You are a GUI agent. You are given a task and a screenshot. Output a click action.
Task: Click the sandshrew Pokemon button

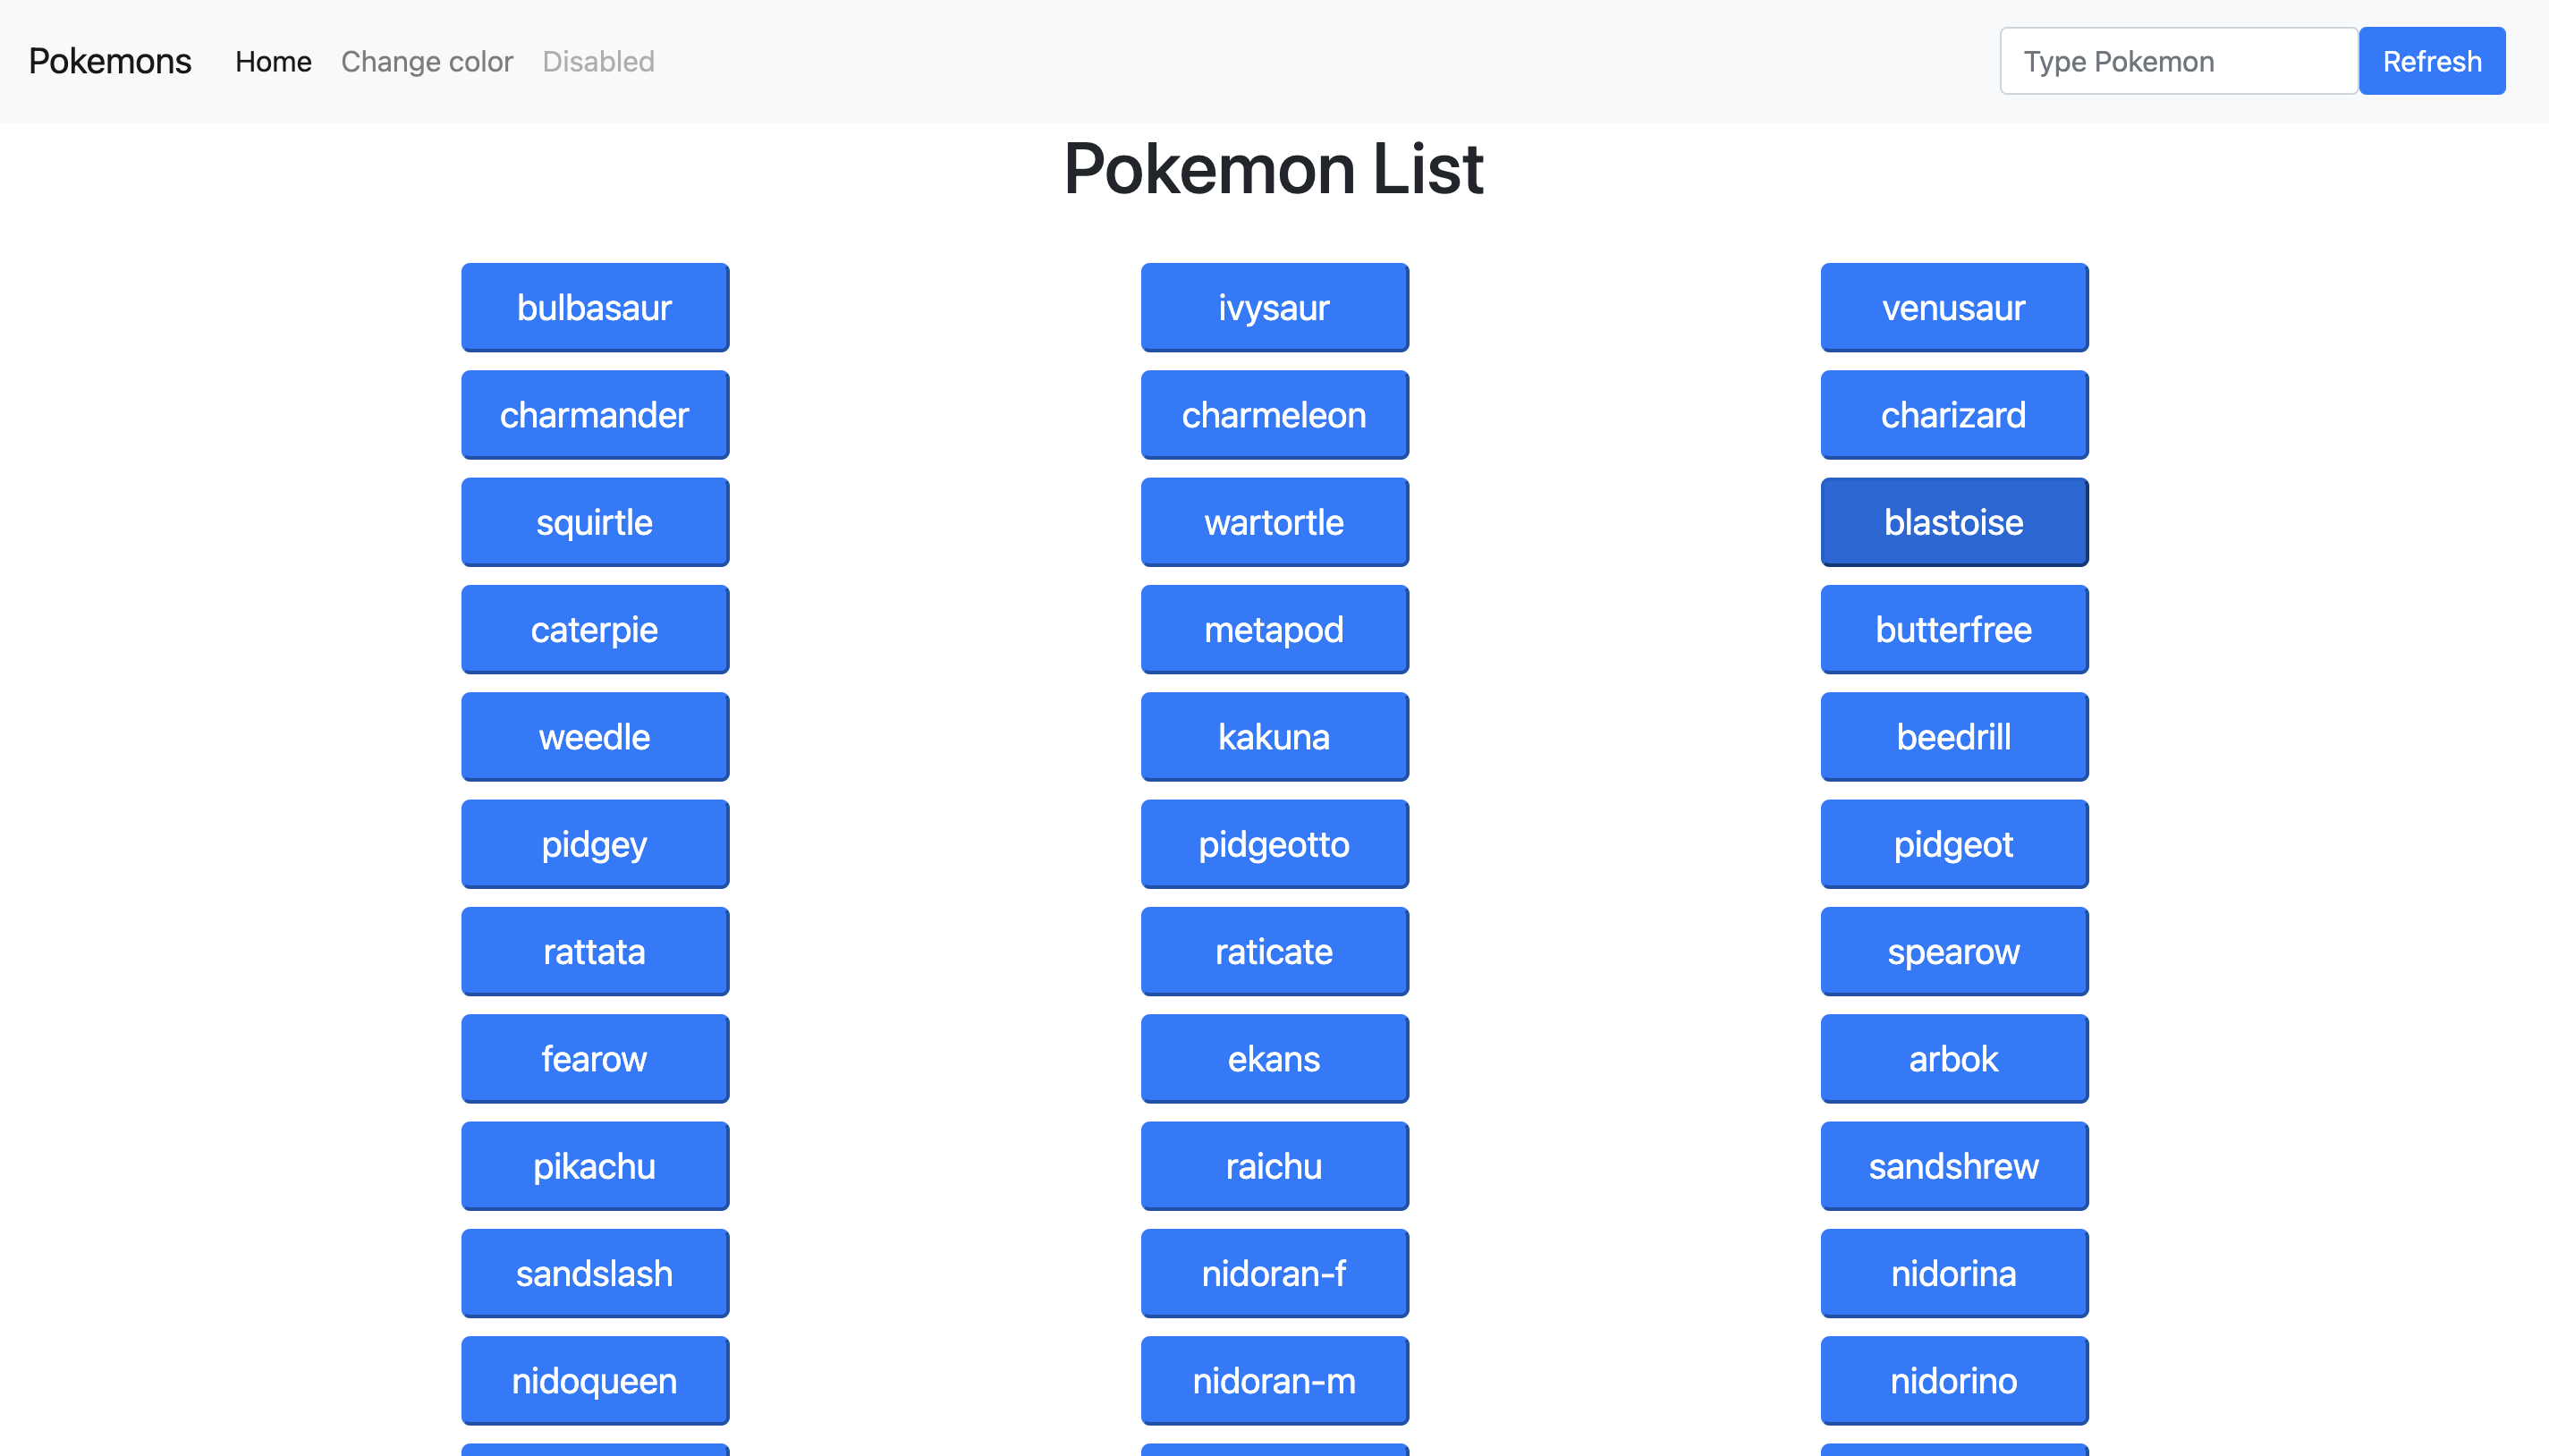pyautogui.click(x=1953, y=1165)
